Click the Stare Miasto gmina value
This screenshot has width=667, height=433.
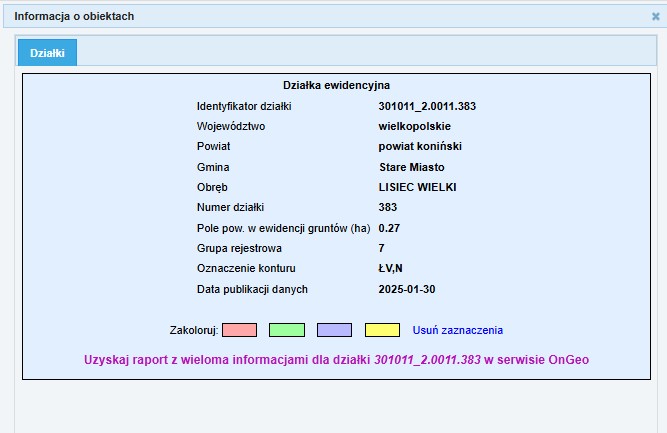412,167
